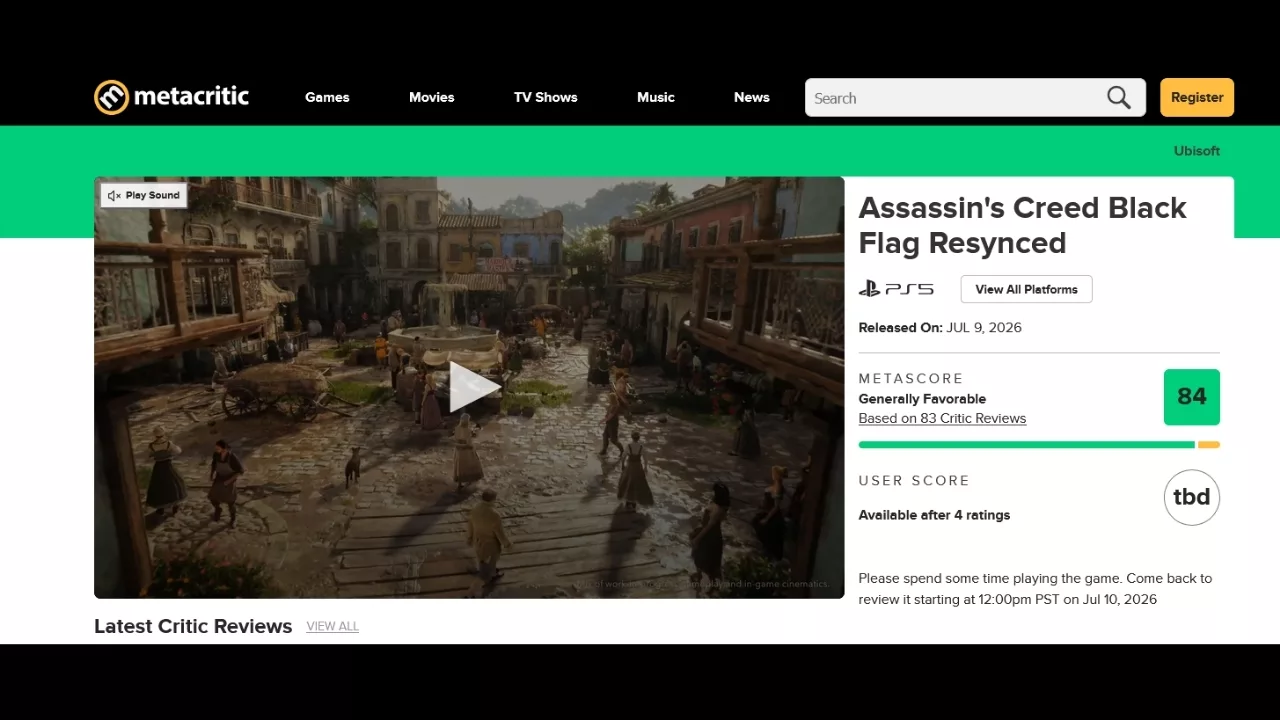The height and width of the screenshot is (720, 1280).
Task: Click the Latest Critic Reviews heading
Action: pos(193,626)
